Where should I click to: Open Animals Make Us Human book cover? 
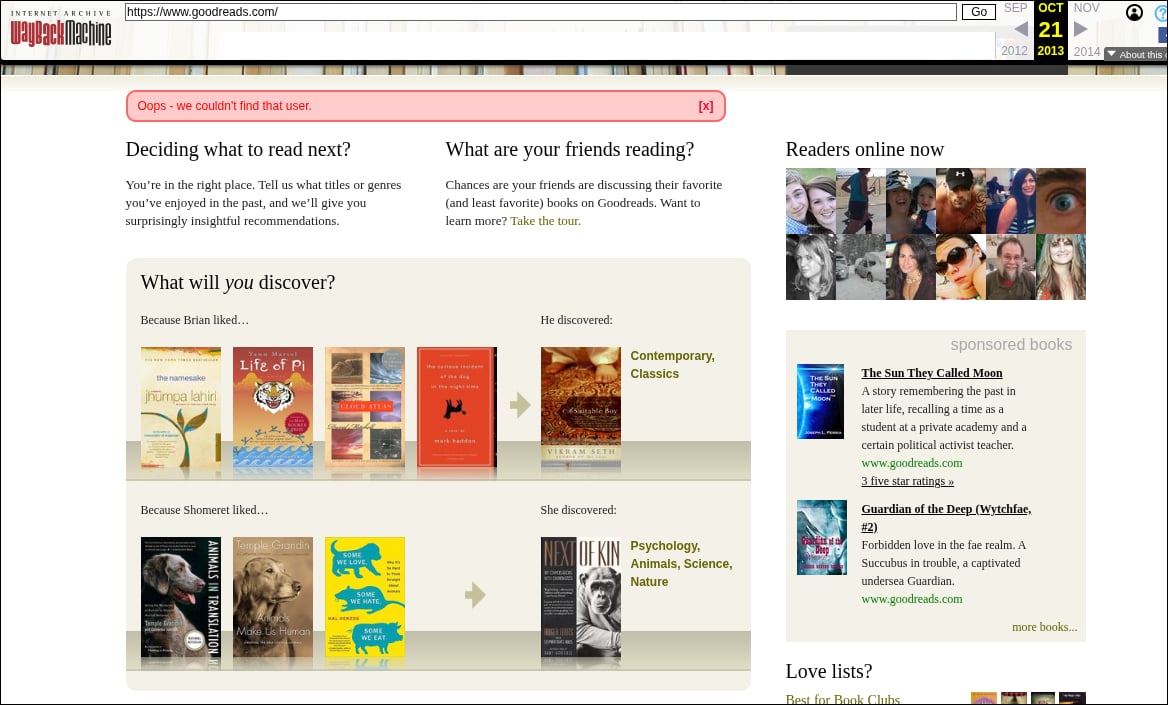273,598
